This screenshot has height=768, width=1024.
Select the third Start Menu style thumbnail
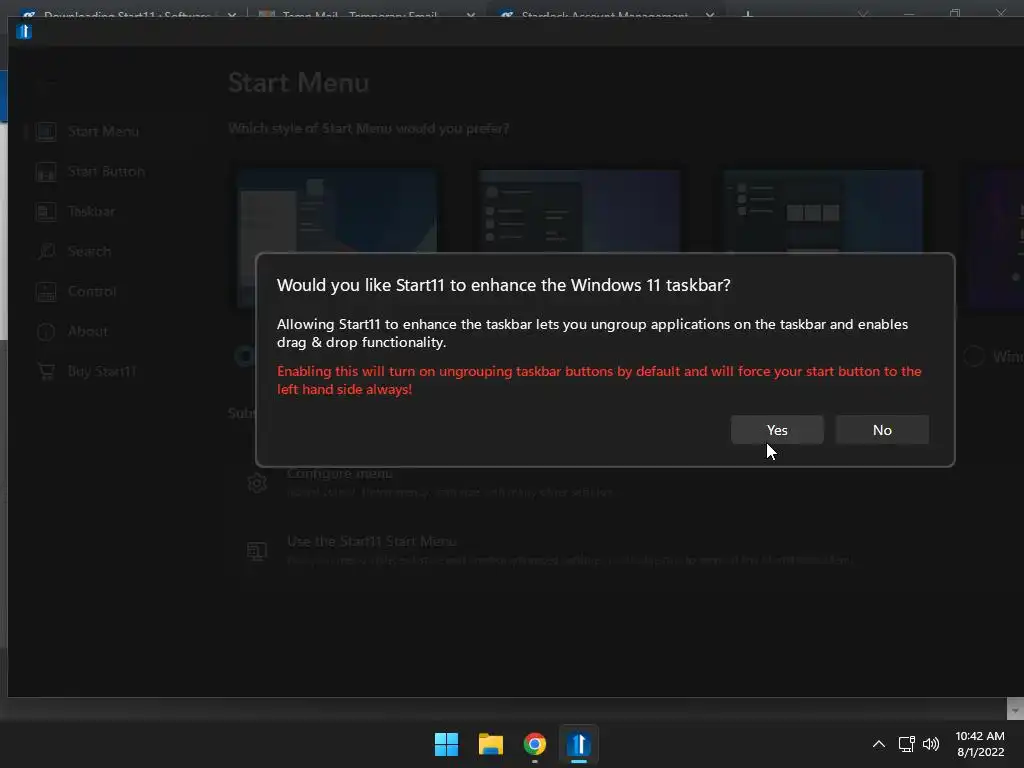pyautogui.click(x=823, y=210)
